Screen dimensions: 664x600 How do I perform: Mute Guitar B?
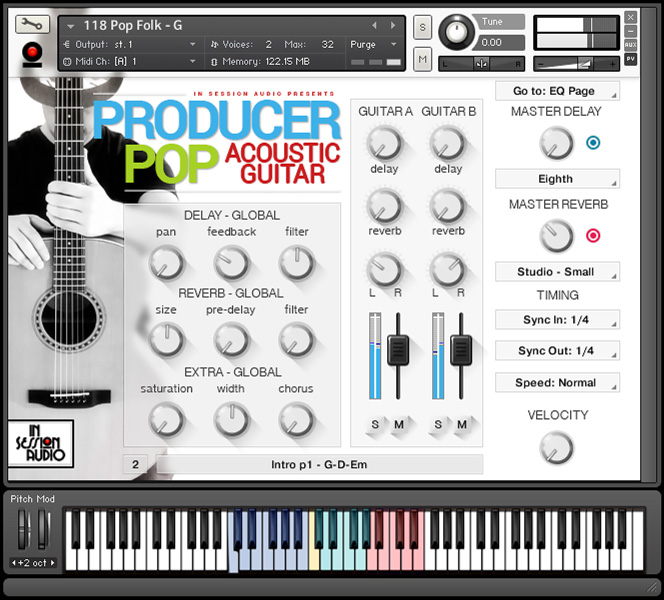tap(462, 424)
